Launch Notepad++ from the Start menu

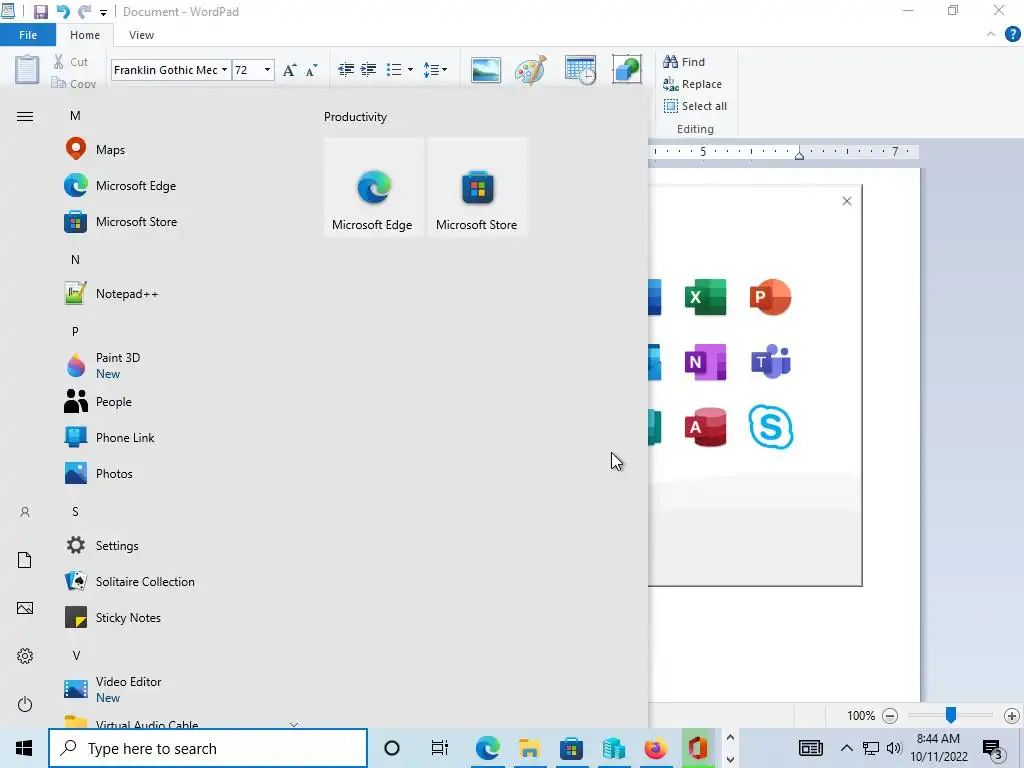pyautogui.click(x=111, y=294)
